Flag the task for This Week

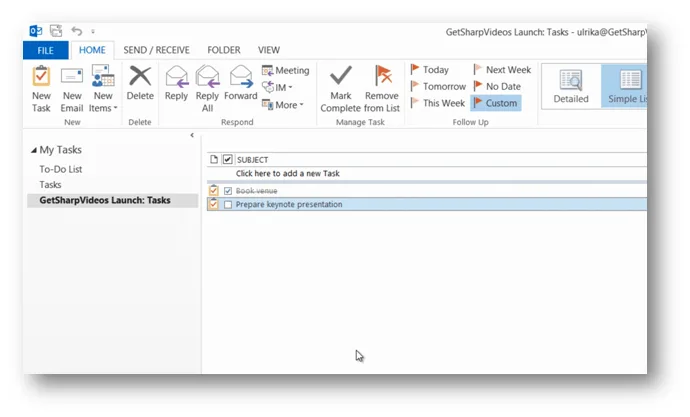(x=437, y=103)
